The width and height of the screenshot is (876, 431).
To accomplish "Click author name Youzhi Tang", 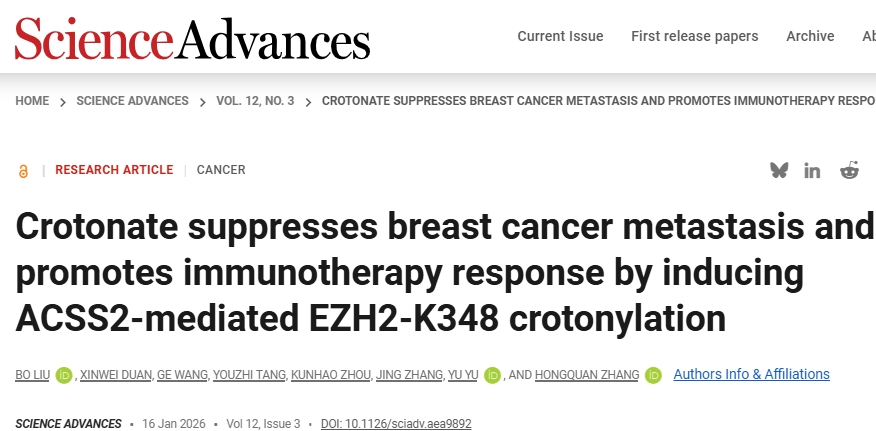I will coord(249,375).
